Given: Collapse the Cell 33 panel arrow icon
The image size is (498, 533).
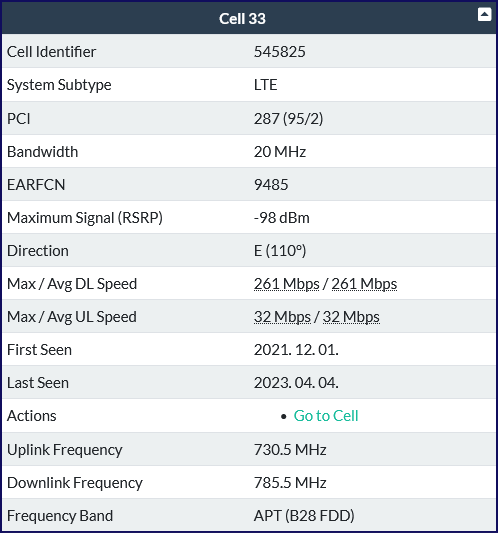Looking at the screenshot, I should click(484, 15).
